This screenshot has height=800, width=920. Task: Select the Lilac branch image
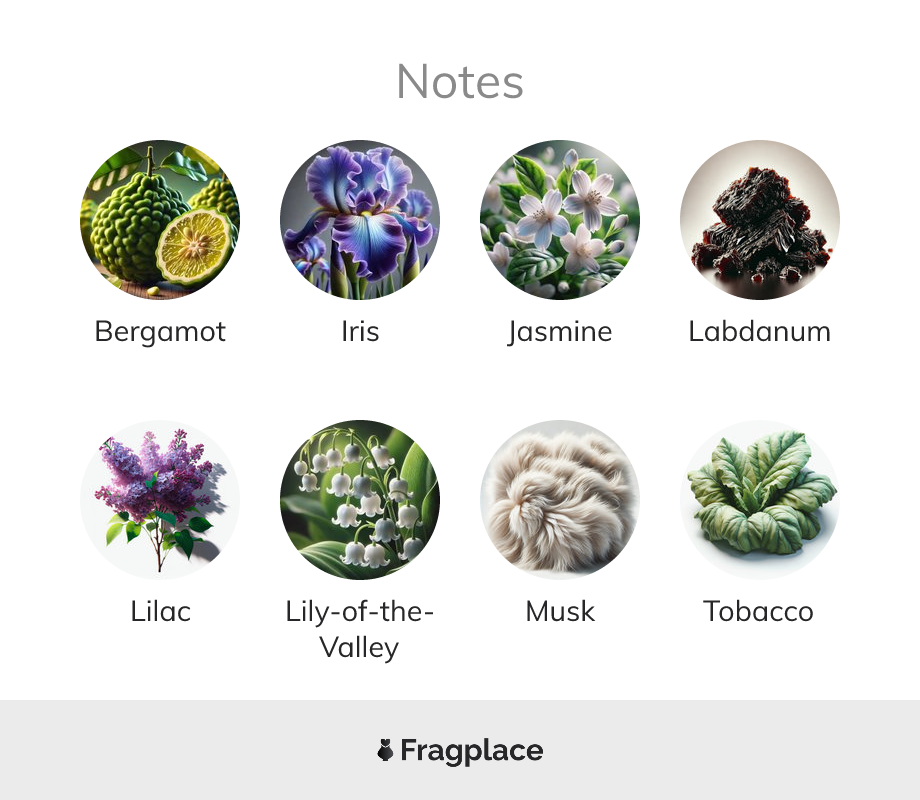click(160, 499)
